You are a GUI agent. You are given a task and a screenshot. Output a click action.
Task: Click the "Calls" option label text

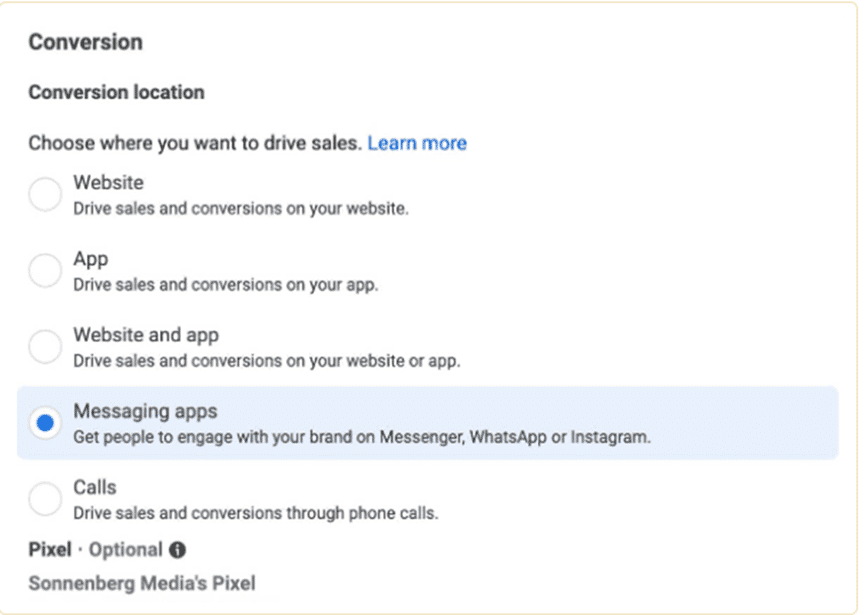[95, 487]
